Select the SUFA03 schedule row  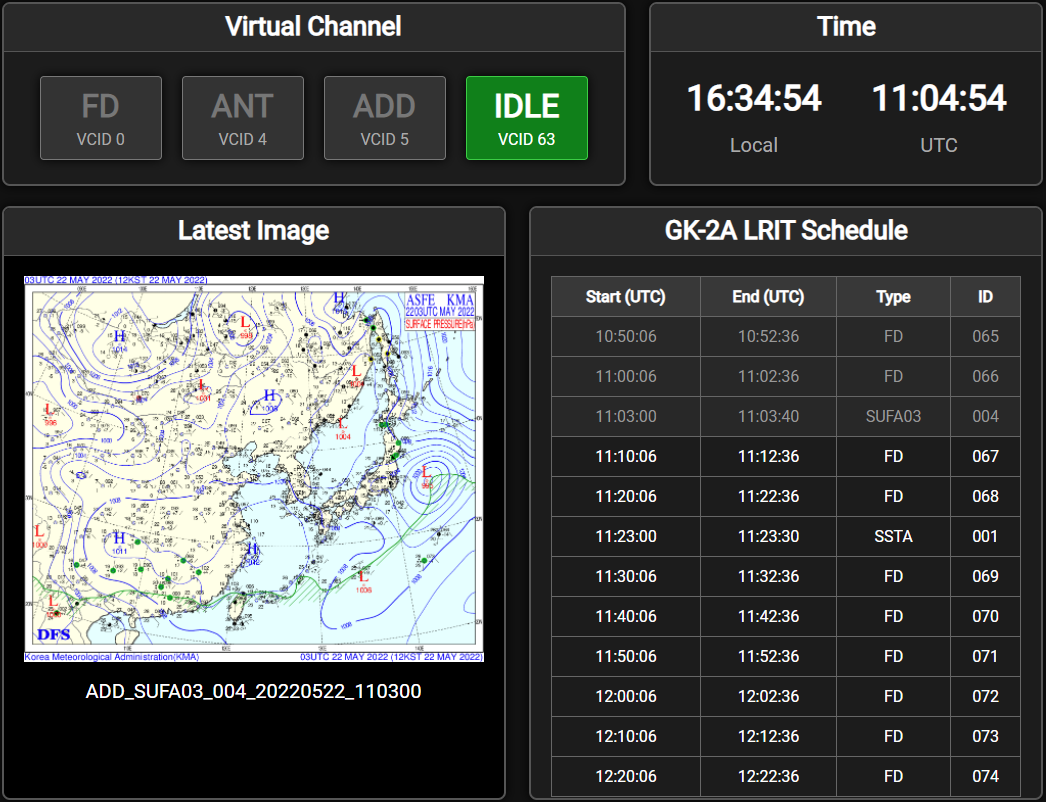(787, 416)
